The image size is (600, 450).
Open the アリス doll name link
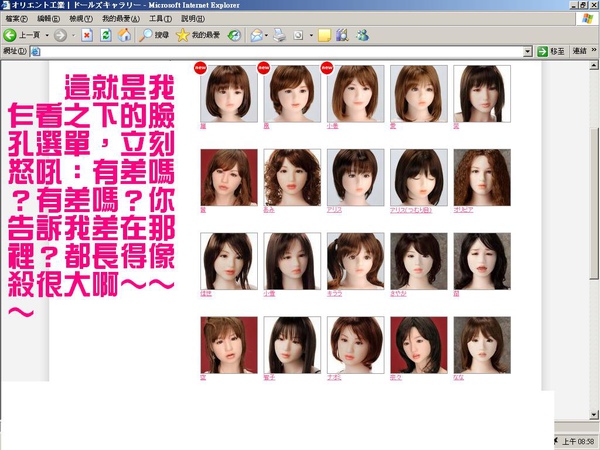coord(334,210)
